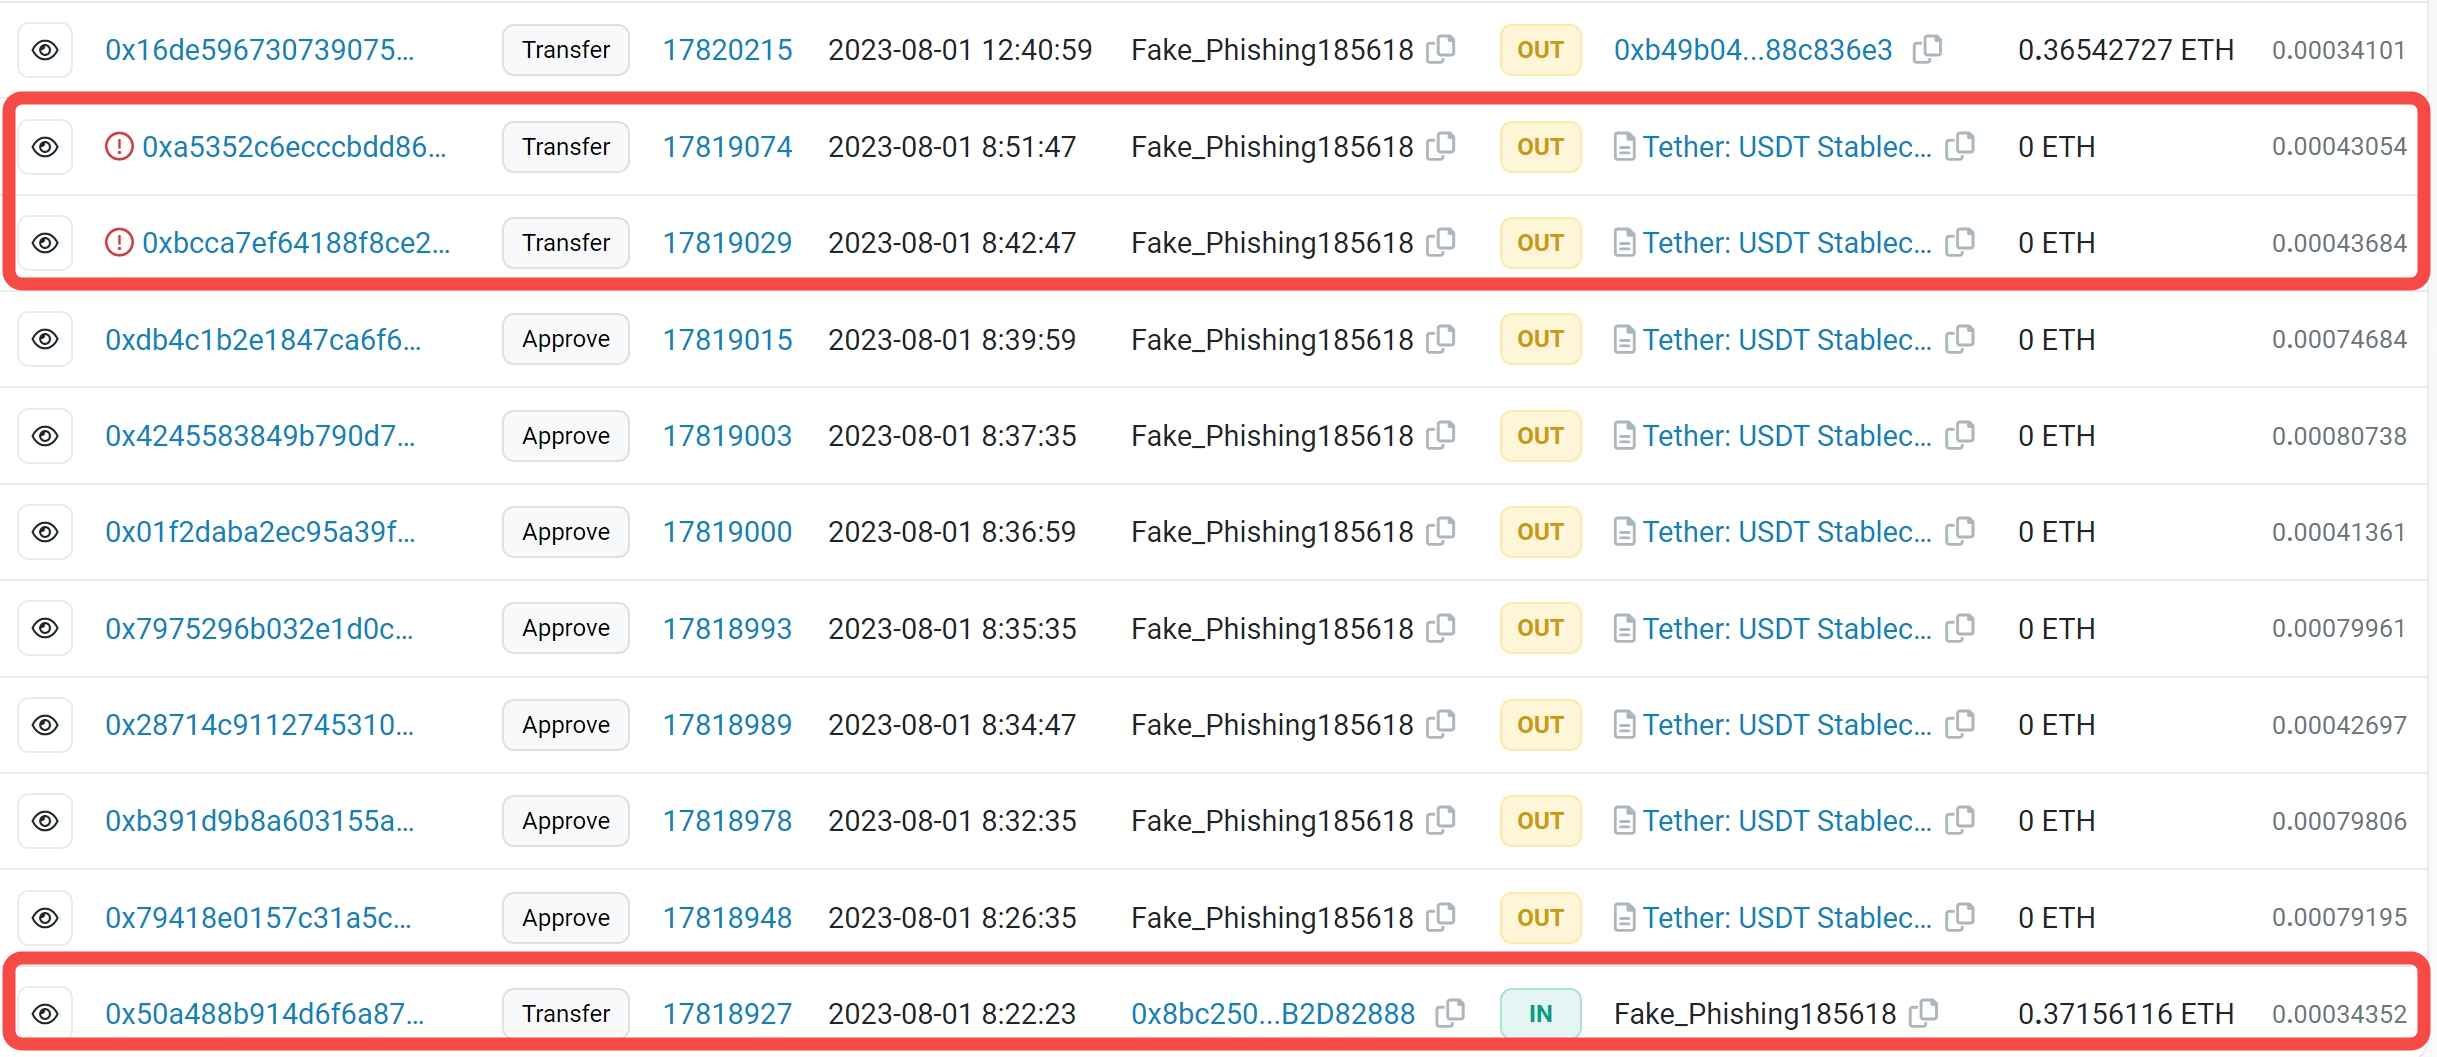
Task: Preview transaction 0x79418e0157c31a5c with eye icon
Action: (x=45, y=918)
